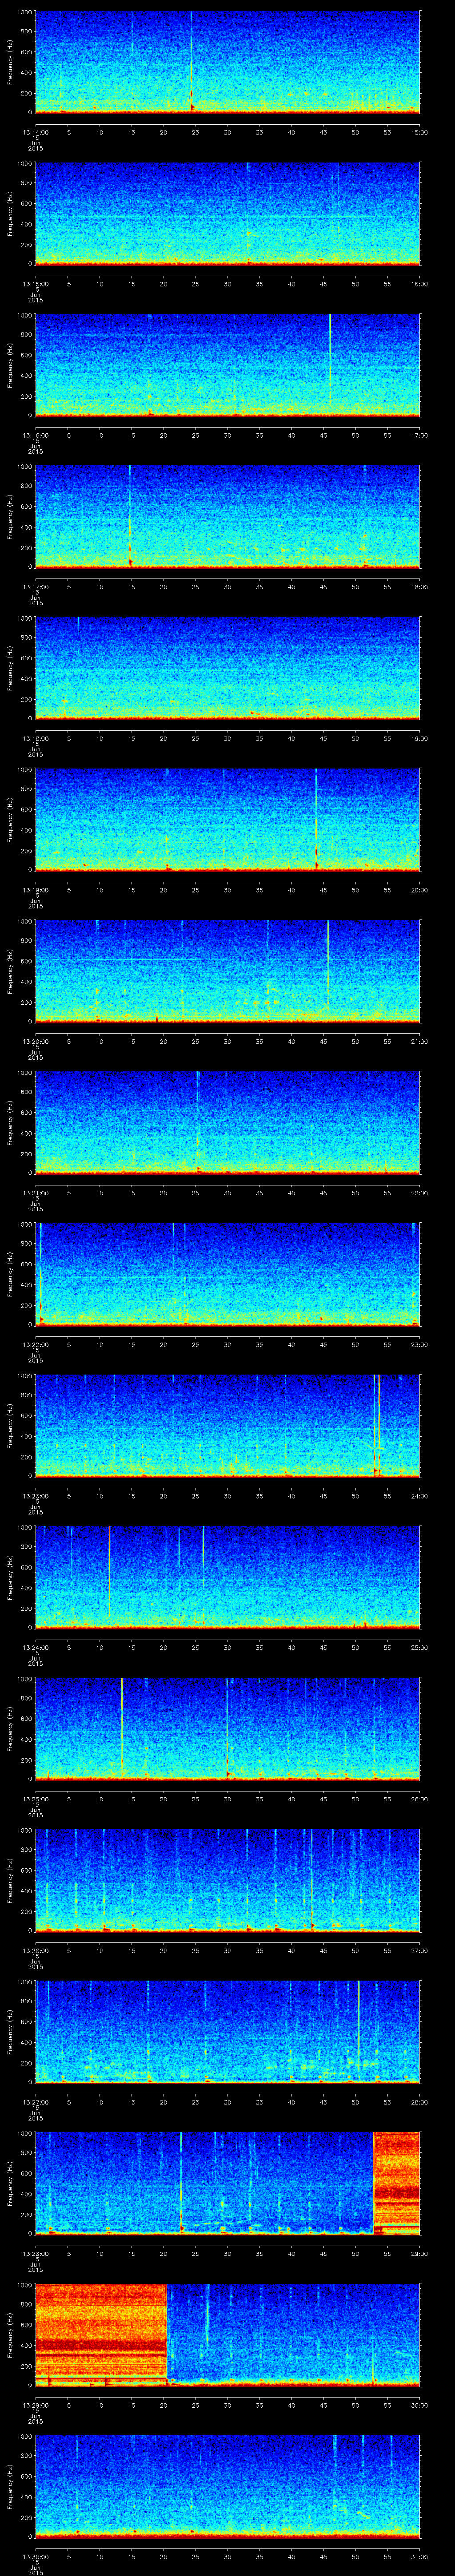Click the 13:18:00 start time label
Image resolution: width=455 pixels, height=2576 pixels.
tap(35, 738)
